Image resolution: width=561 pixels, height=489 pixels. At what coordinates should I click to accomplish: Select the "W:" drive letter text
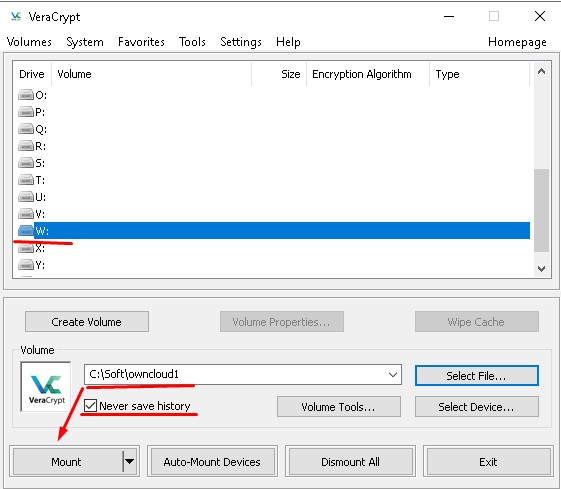tap(42, 231)
